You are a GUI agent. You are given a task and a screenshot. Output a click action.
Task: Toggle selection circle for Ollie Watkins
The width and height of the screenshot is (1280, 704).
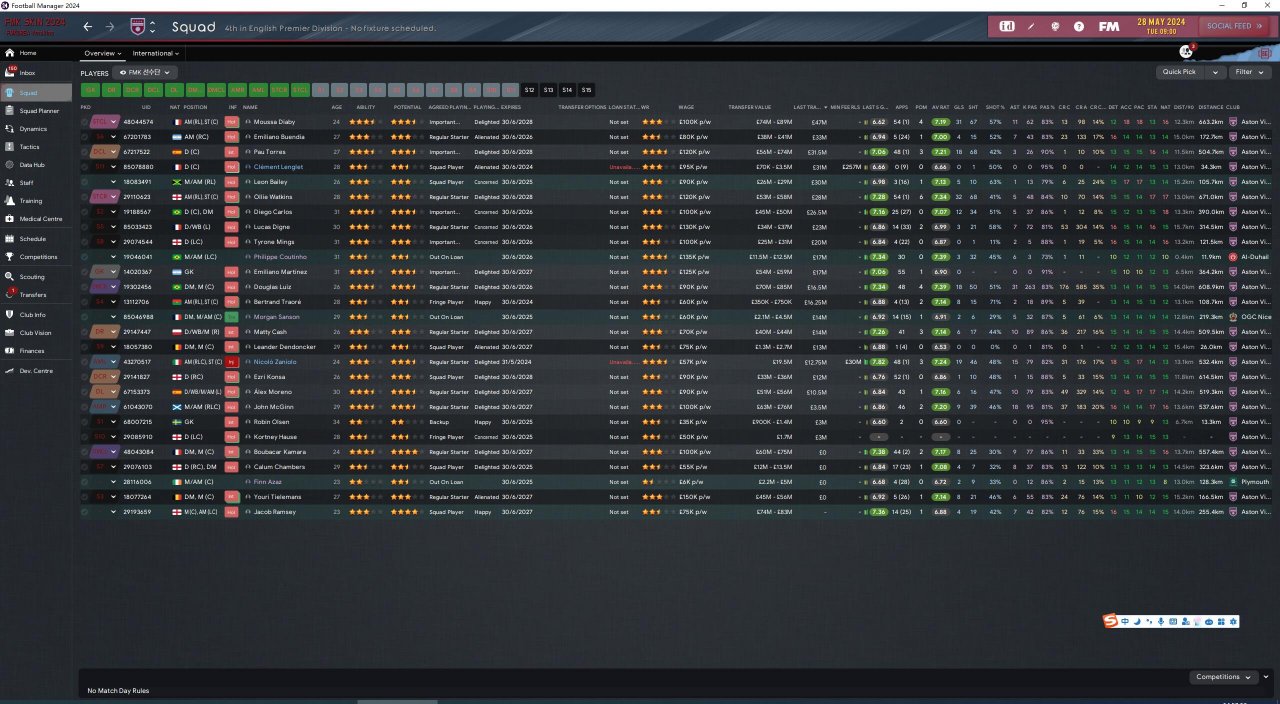coord(85,197)
